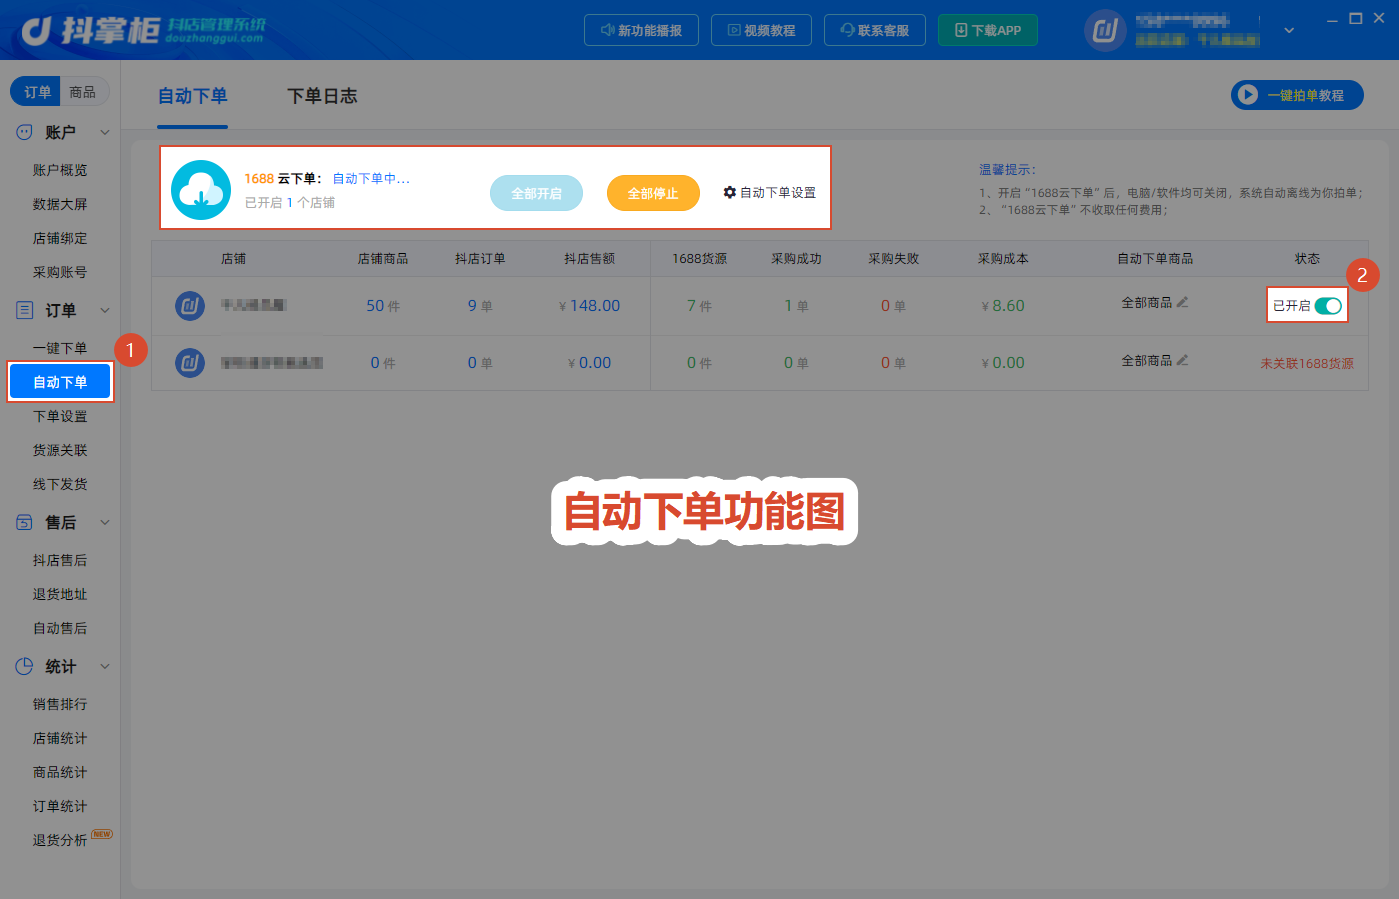Open the account dropdown arrow in header
This screenshot has width=1399, height=899.
(x=1289, y=30)
